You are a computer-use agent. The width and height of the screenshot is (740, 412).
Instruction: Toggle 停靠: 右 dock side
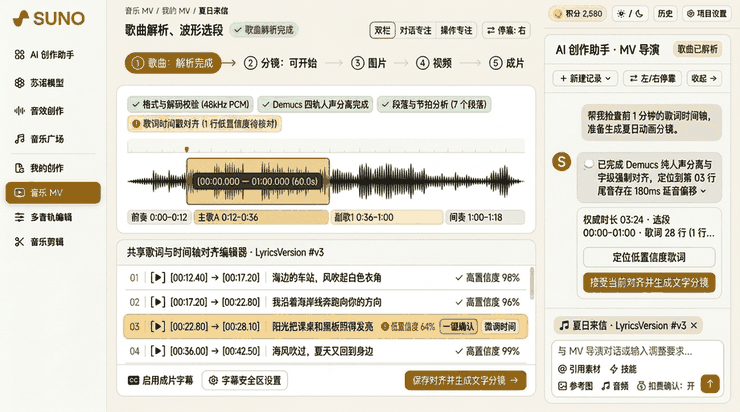506,31
